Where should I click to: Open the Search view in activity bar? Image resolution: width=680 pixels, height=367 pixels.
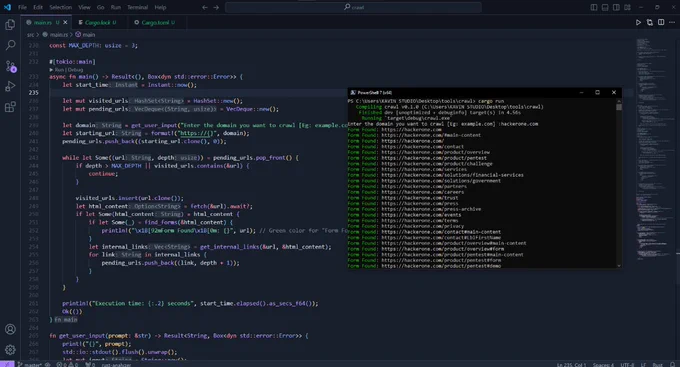[10, 45]
